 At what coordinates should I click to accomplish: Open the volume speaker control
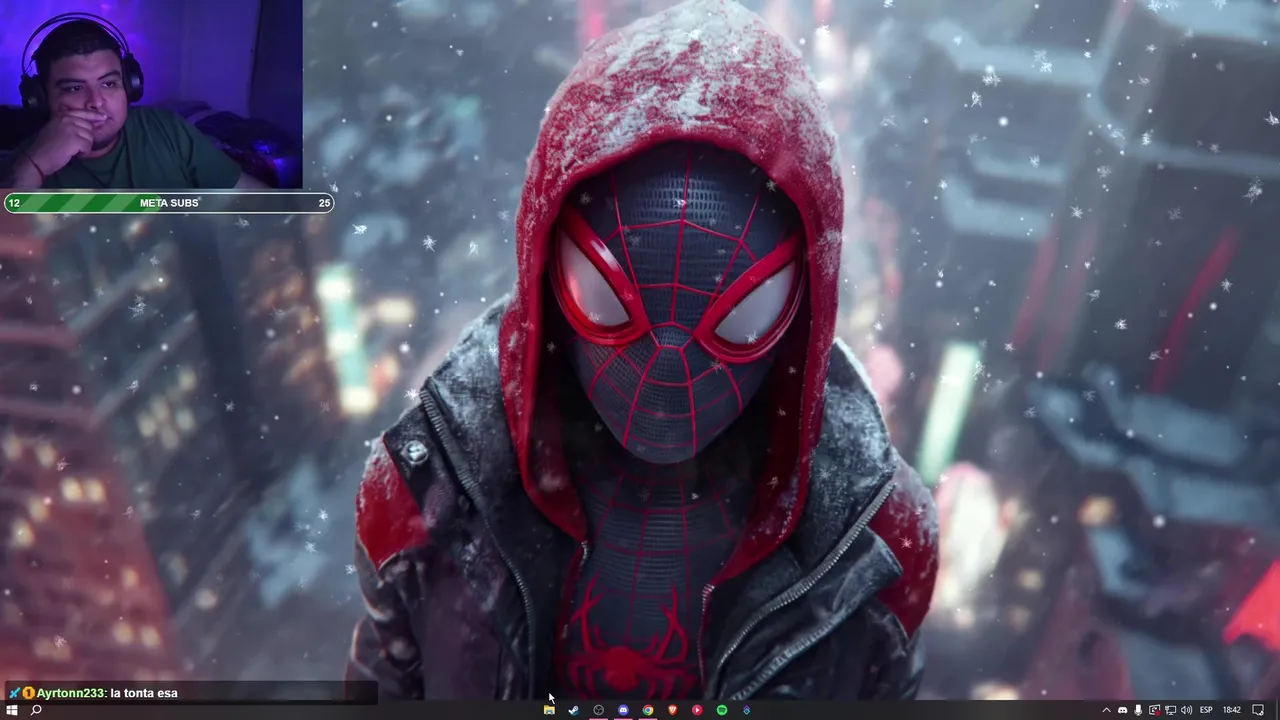pos(1187,710)
